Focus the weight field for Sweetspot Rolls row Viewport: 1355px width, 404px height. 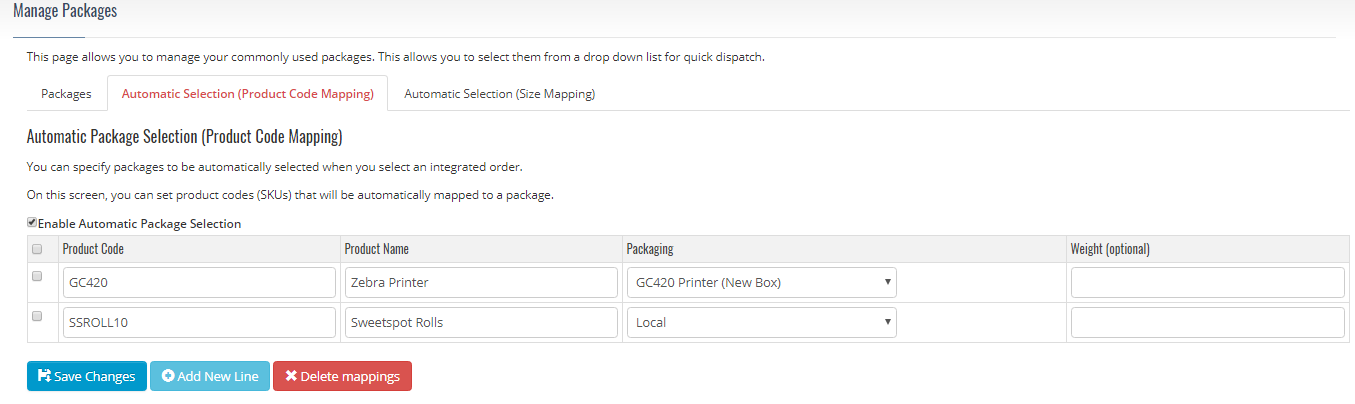coord(1207,322)
